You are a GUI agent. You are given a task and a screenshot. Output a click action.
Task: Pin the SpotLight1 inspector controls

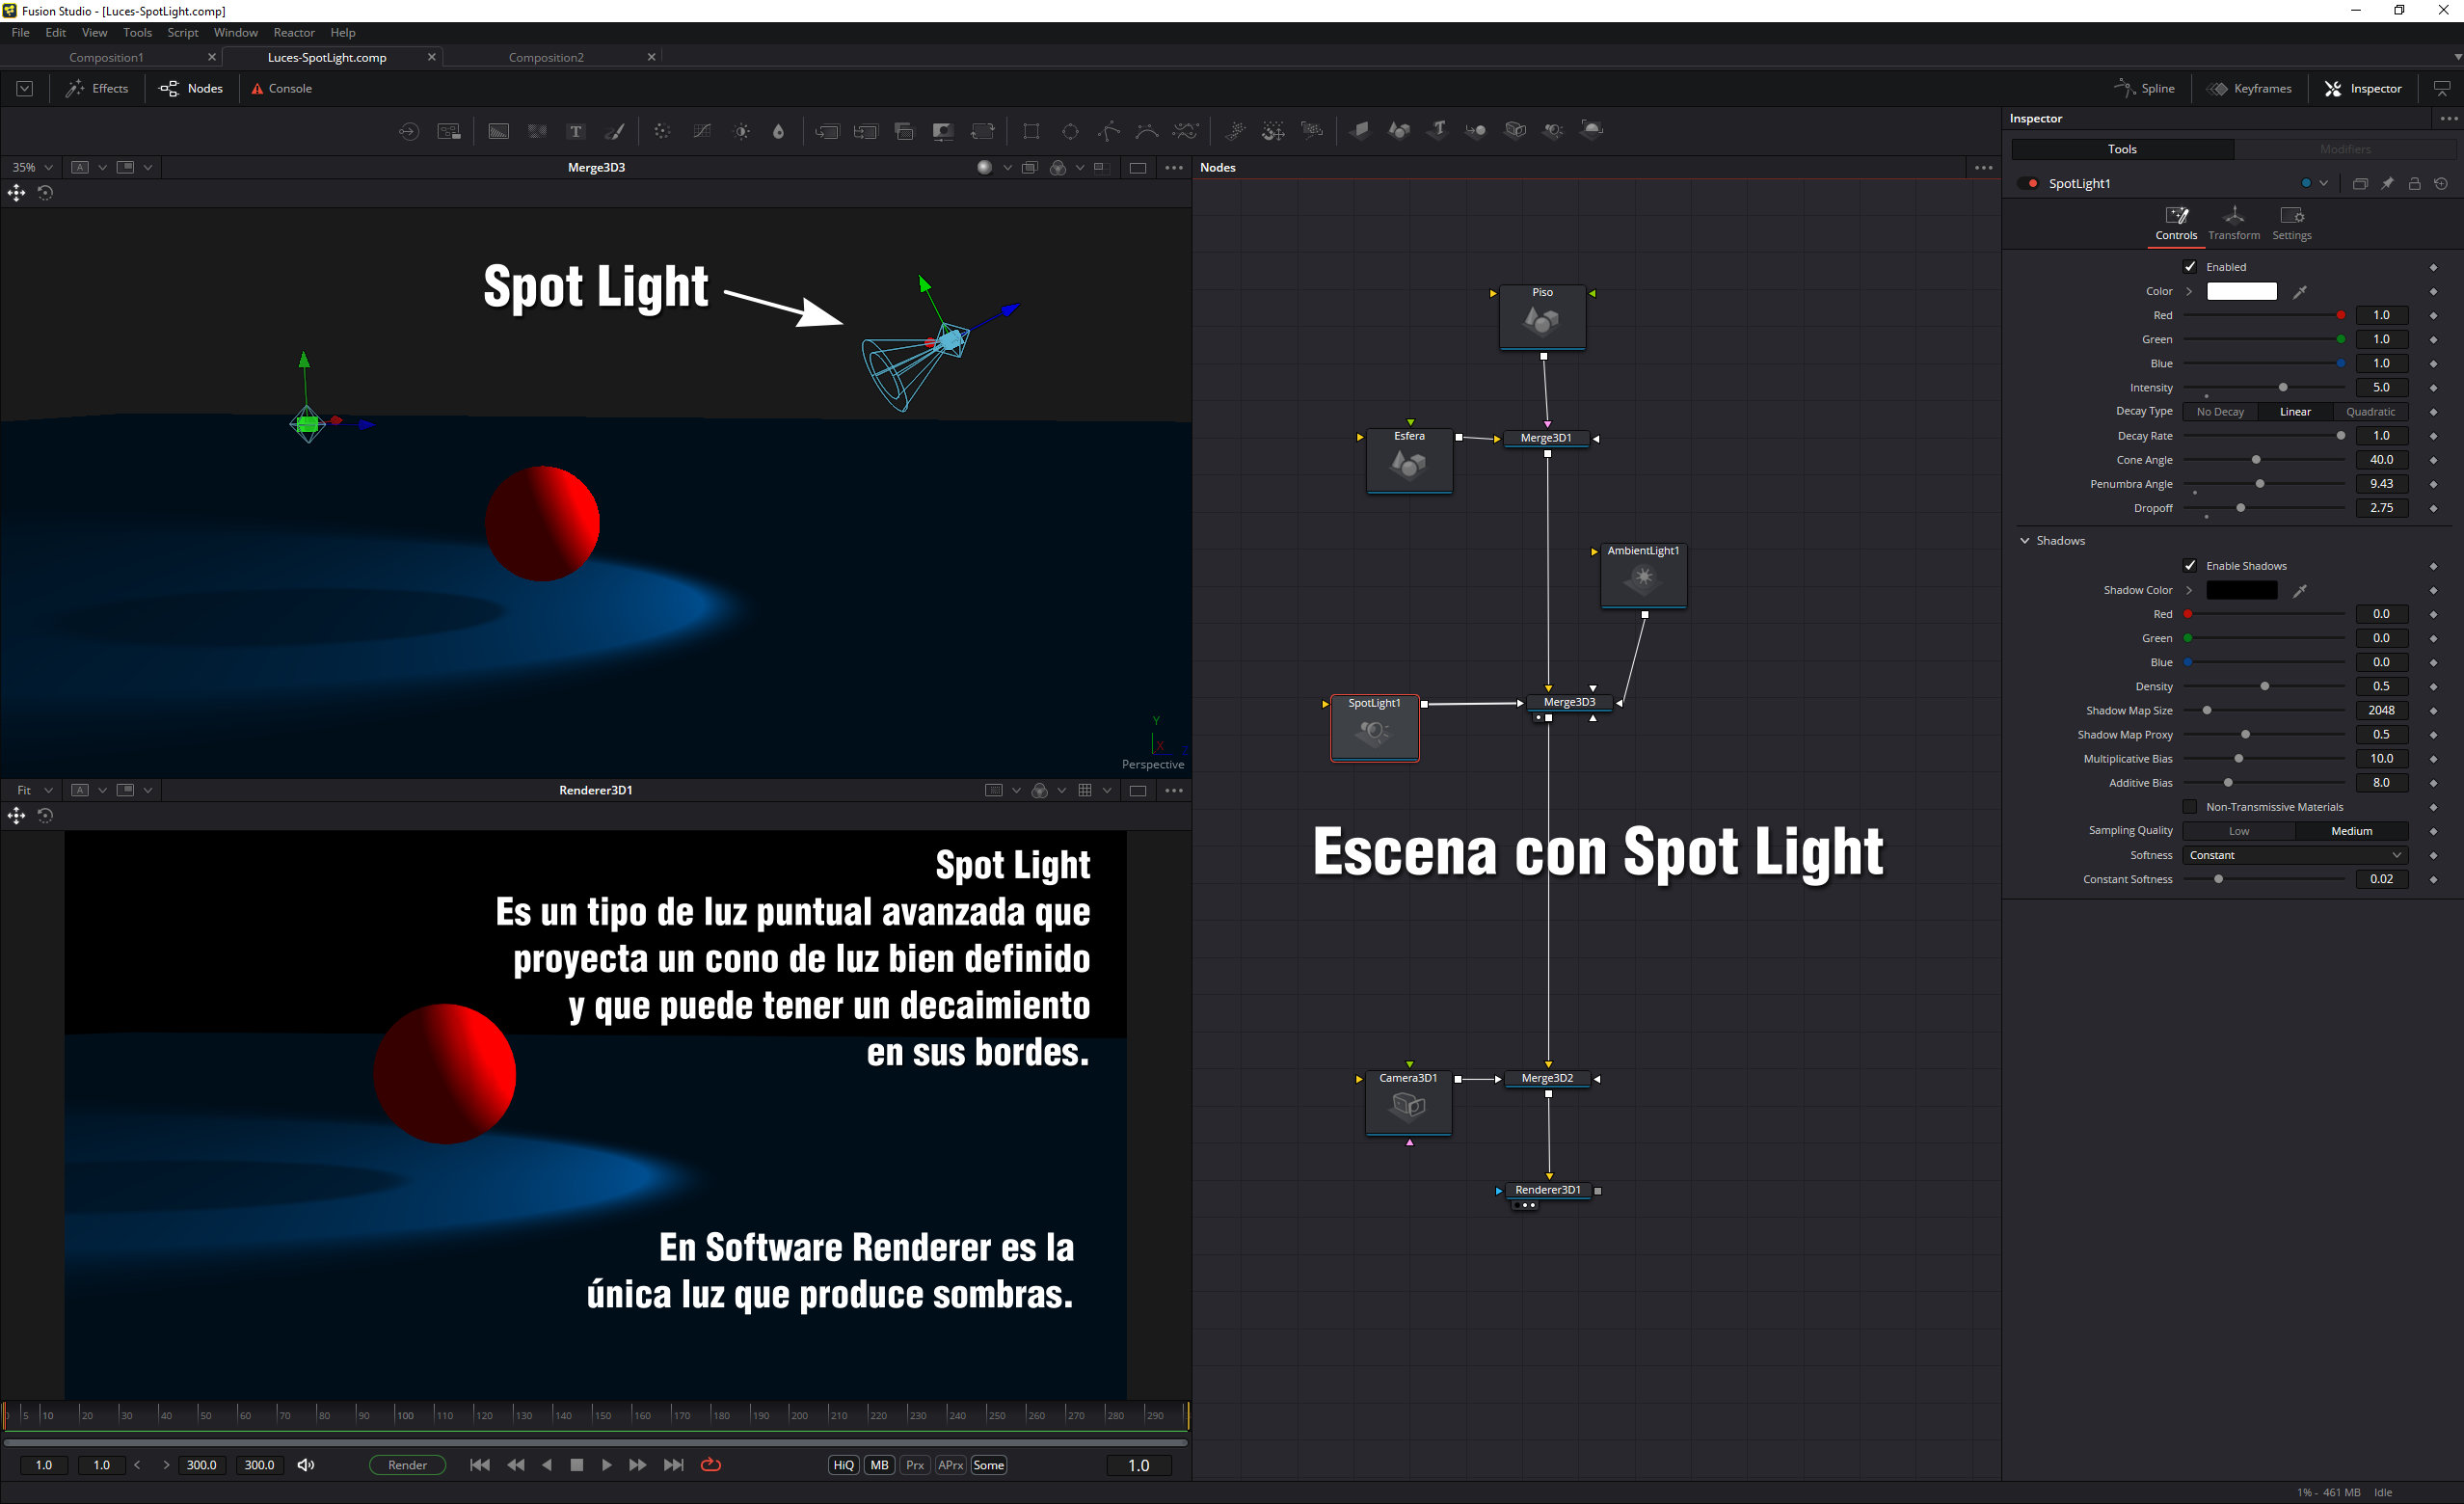click(x=2387, y=183)
